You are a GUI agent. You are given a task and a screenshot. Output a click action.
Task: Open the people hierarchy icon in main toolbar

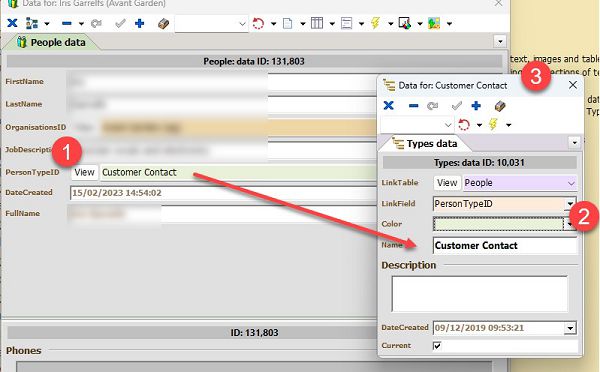click(32, 23)
